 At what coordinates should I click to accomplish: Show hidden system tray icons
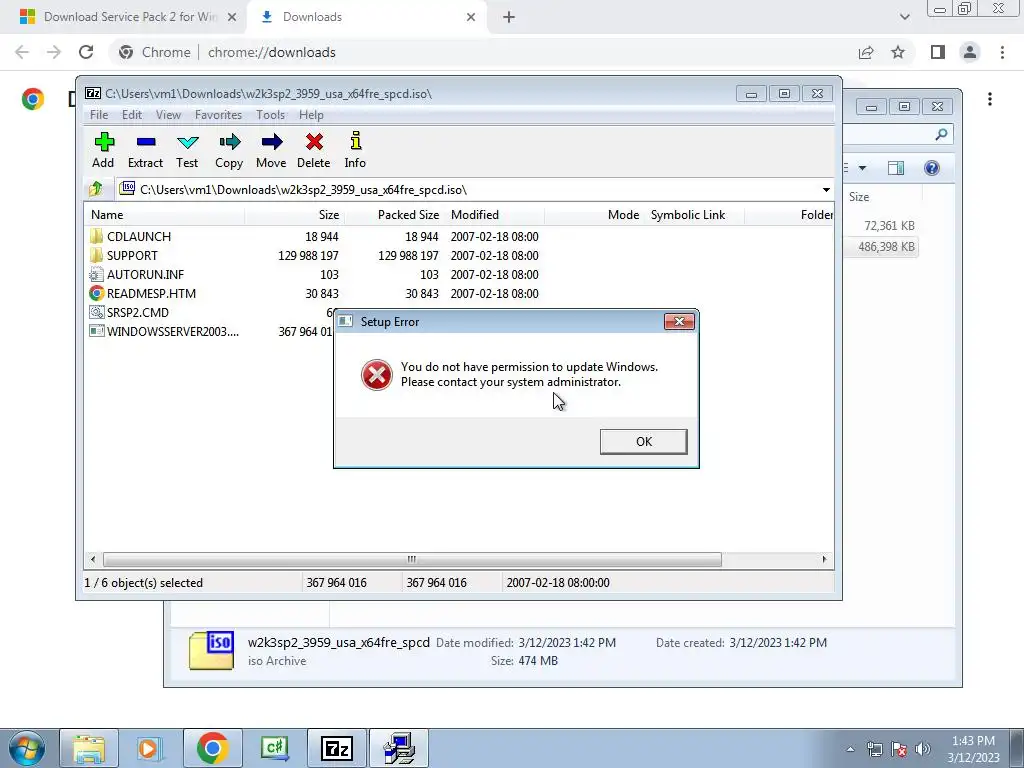(850, 749)
